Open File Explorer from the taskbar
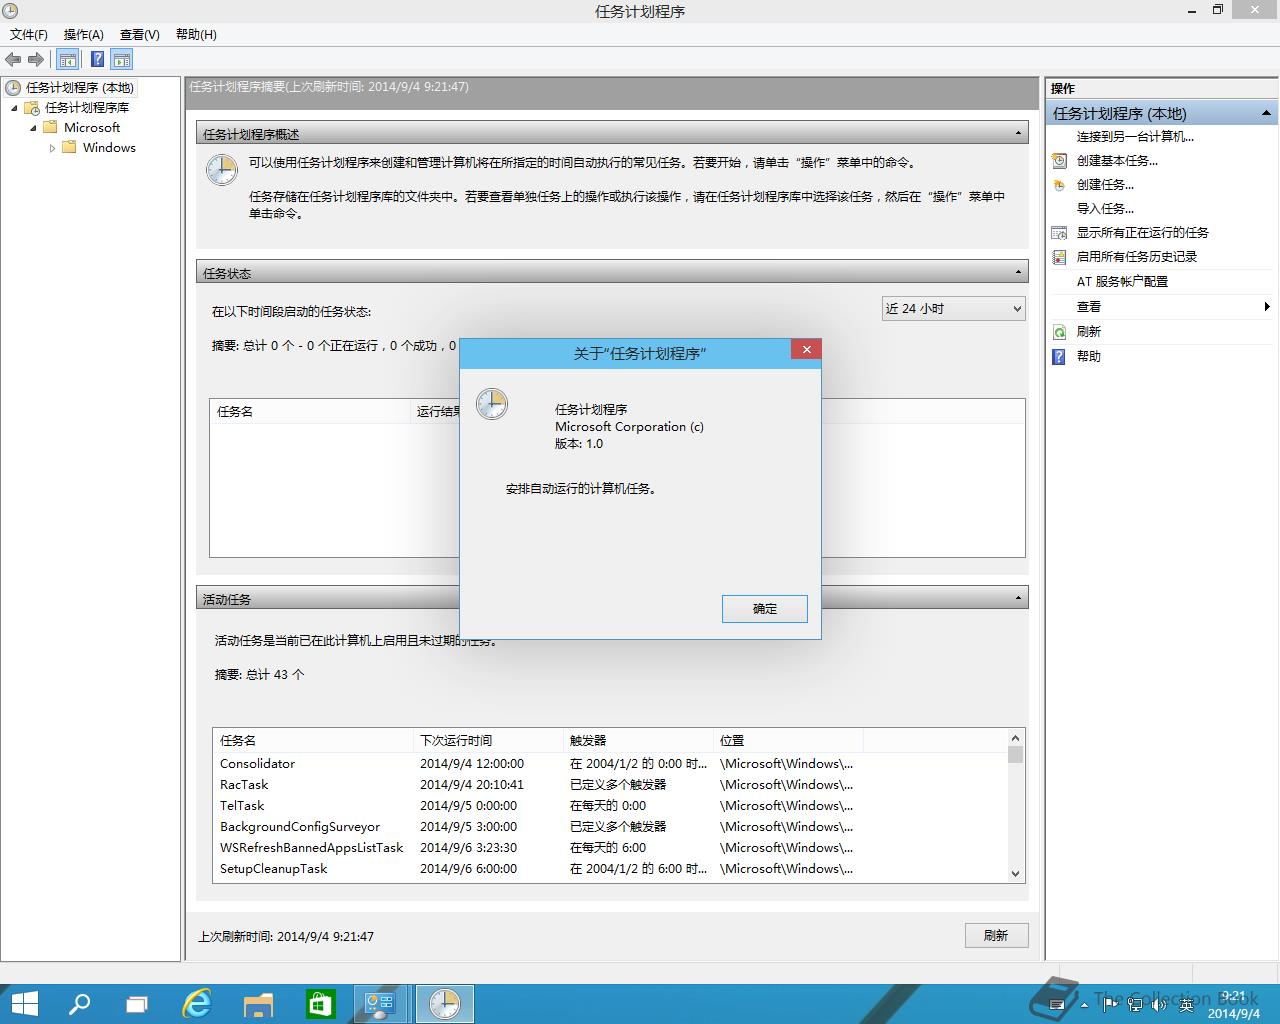Viewport: 1280px width, 1024px height. pyautogui.click(x=259, y=1004)
